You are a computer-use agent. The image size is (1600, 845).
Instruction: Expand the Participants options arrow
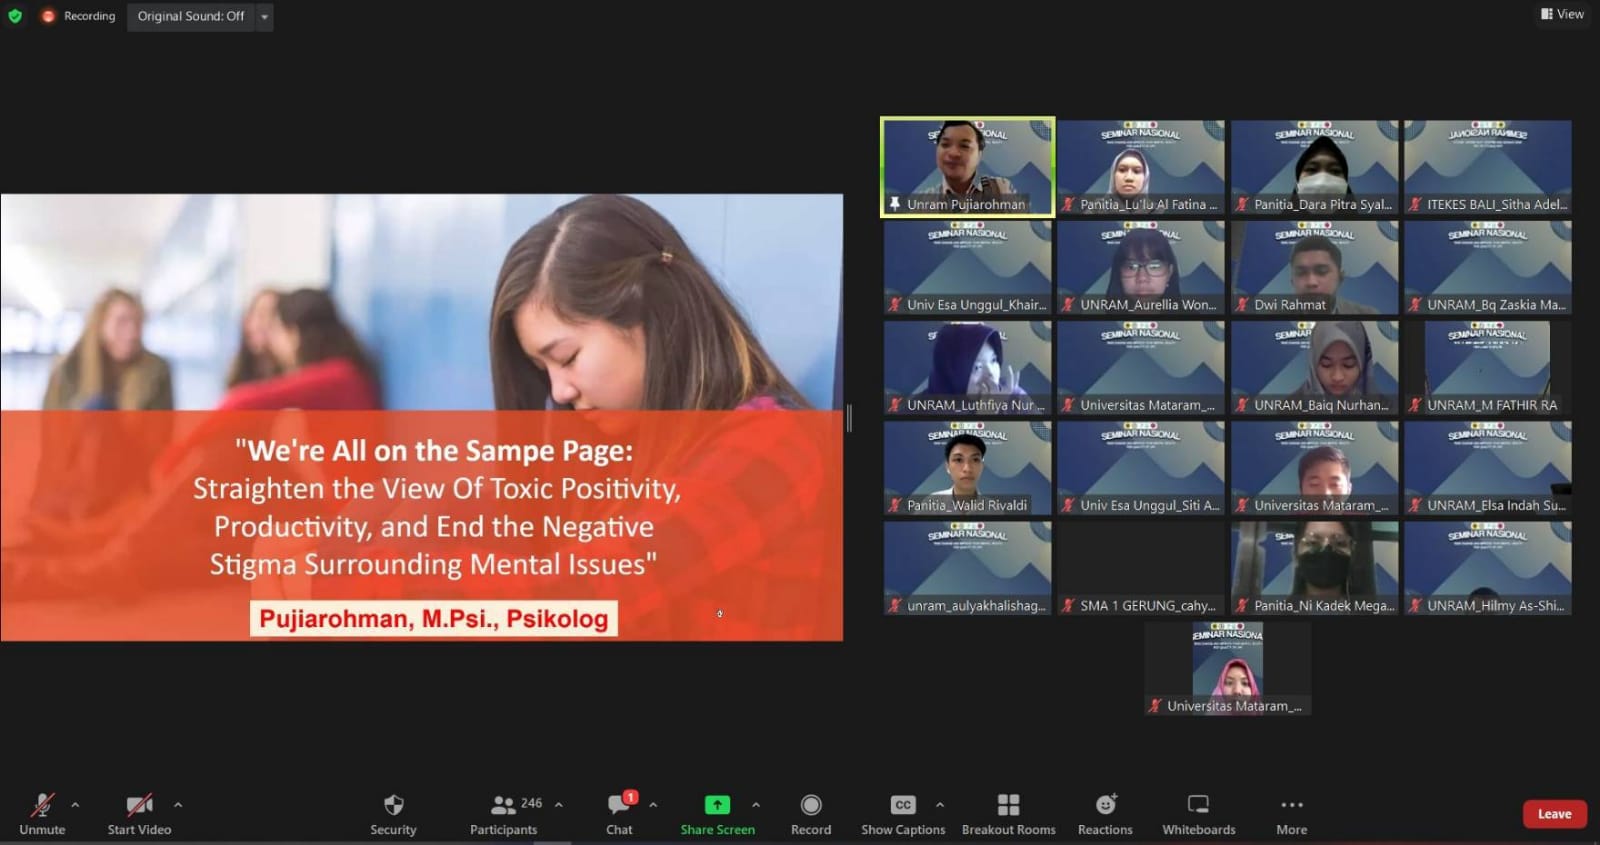point(559,805)
